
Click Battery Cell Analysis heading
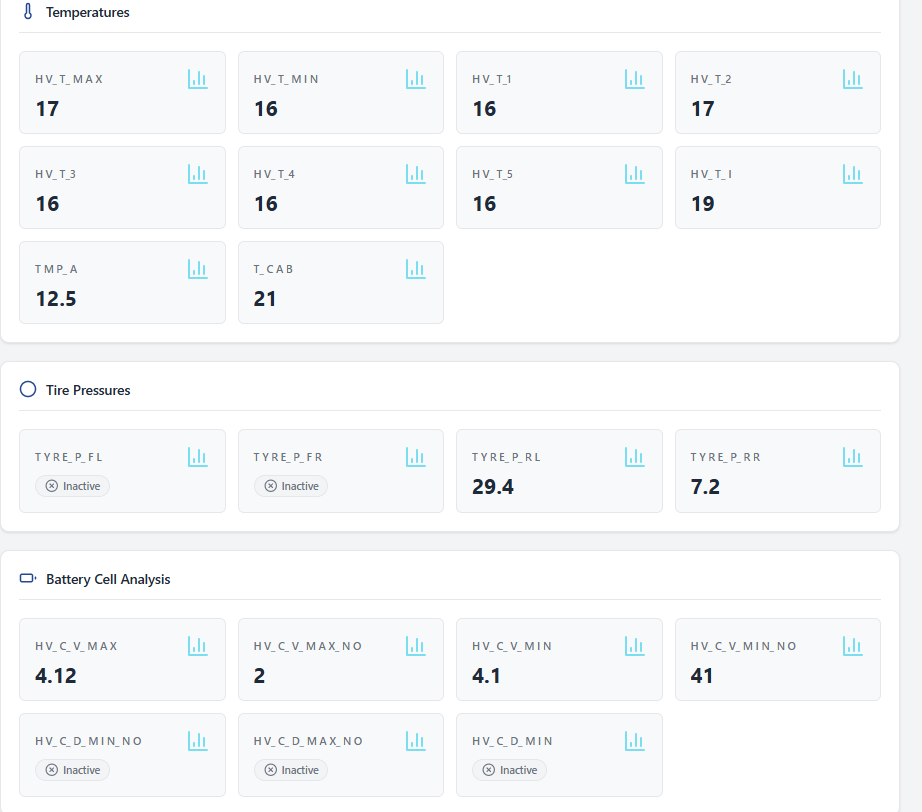click(108, 579)
